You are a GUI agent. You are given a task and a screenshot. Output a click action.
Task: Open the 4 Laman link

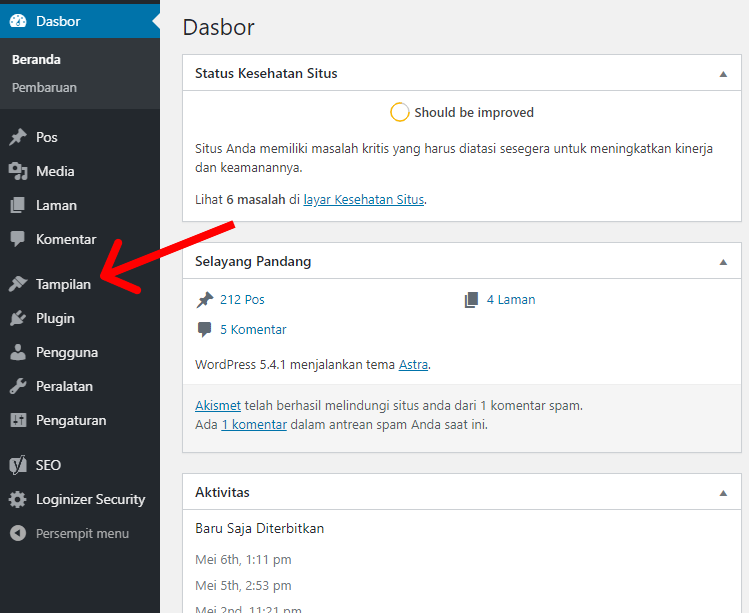point(511,300)
